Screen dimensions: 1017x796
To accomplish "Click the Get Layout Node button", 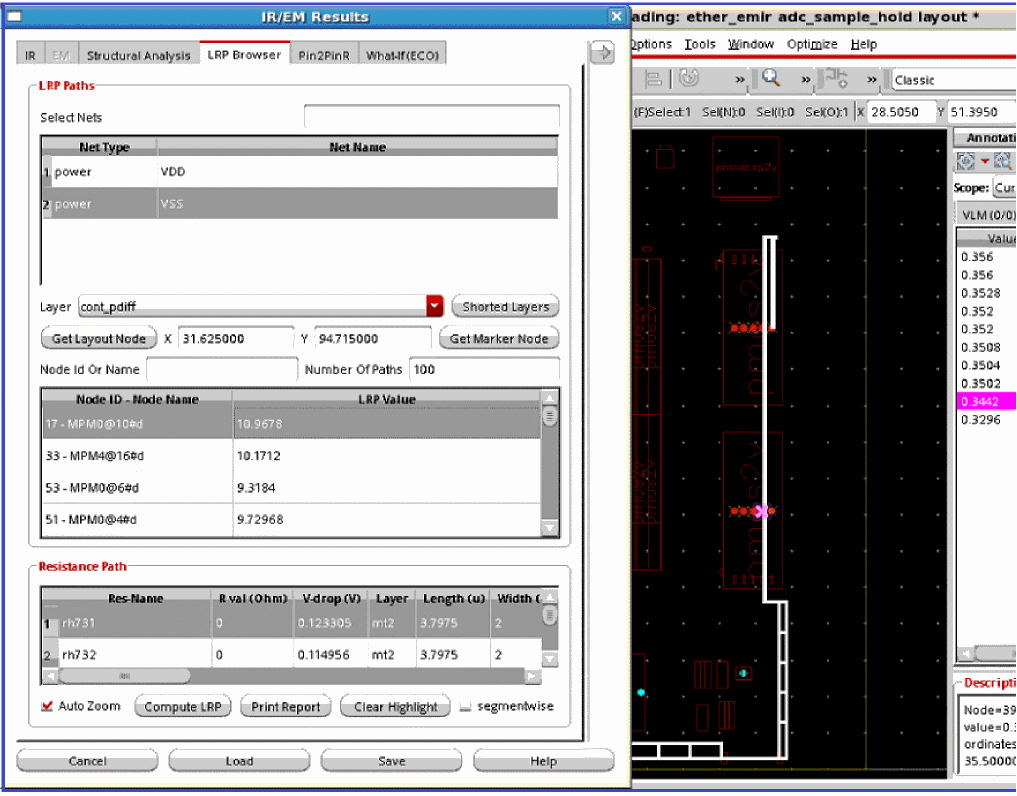I will [x=99, y=339].
